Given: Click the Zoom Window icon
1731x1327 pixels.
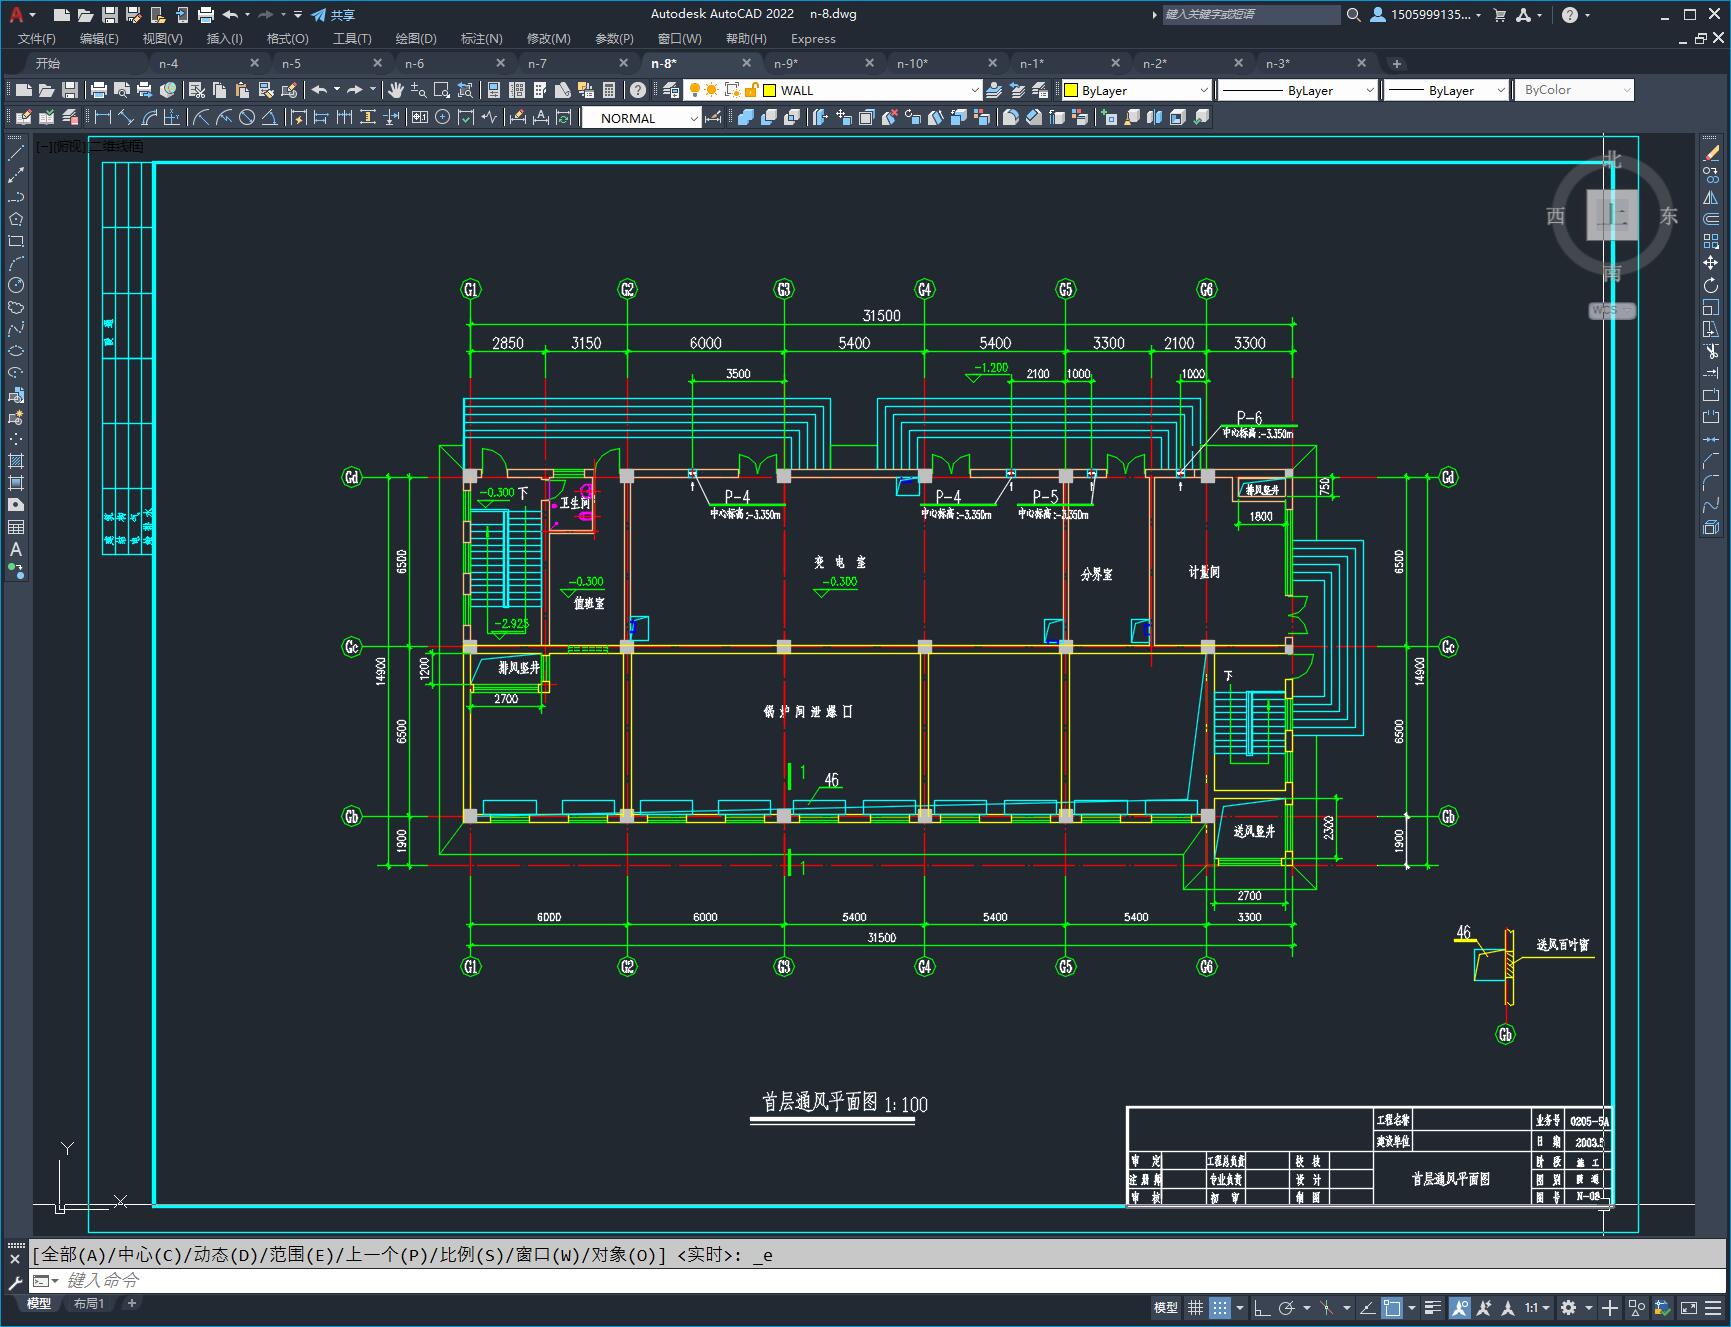Looking at the screenshot, I should click(x=442, y=90).
